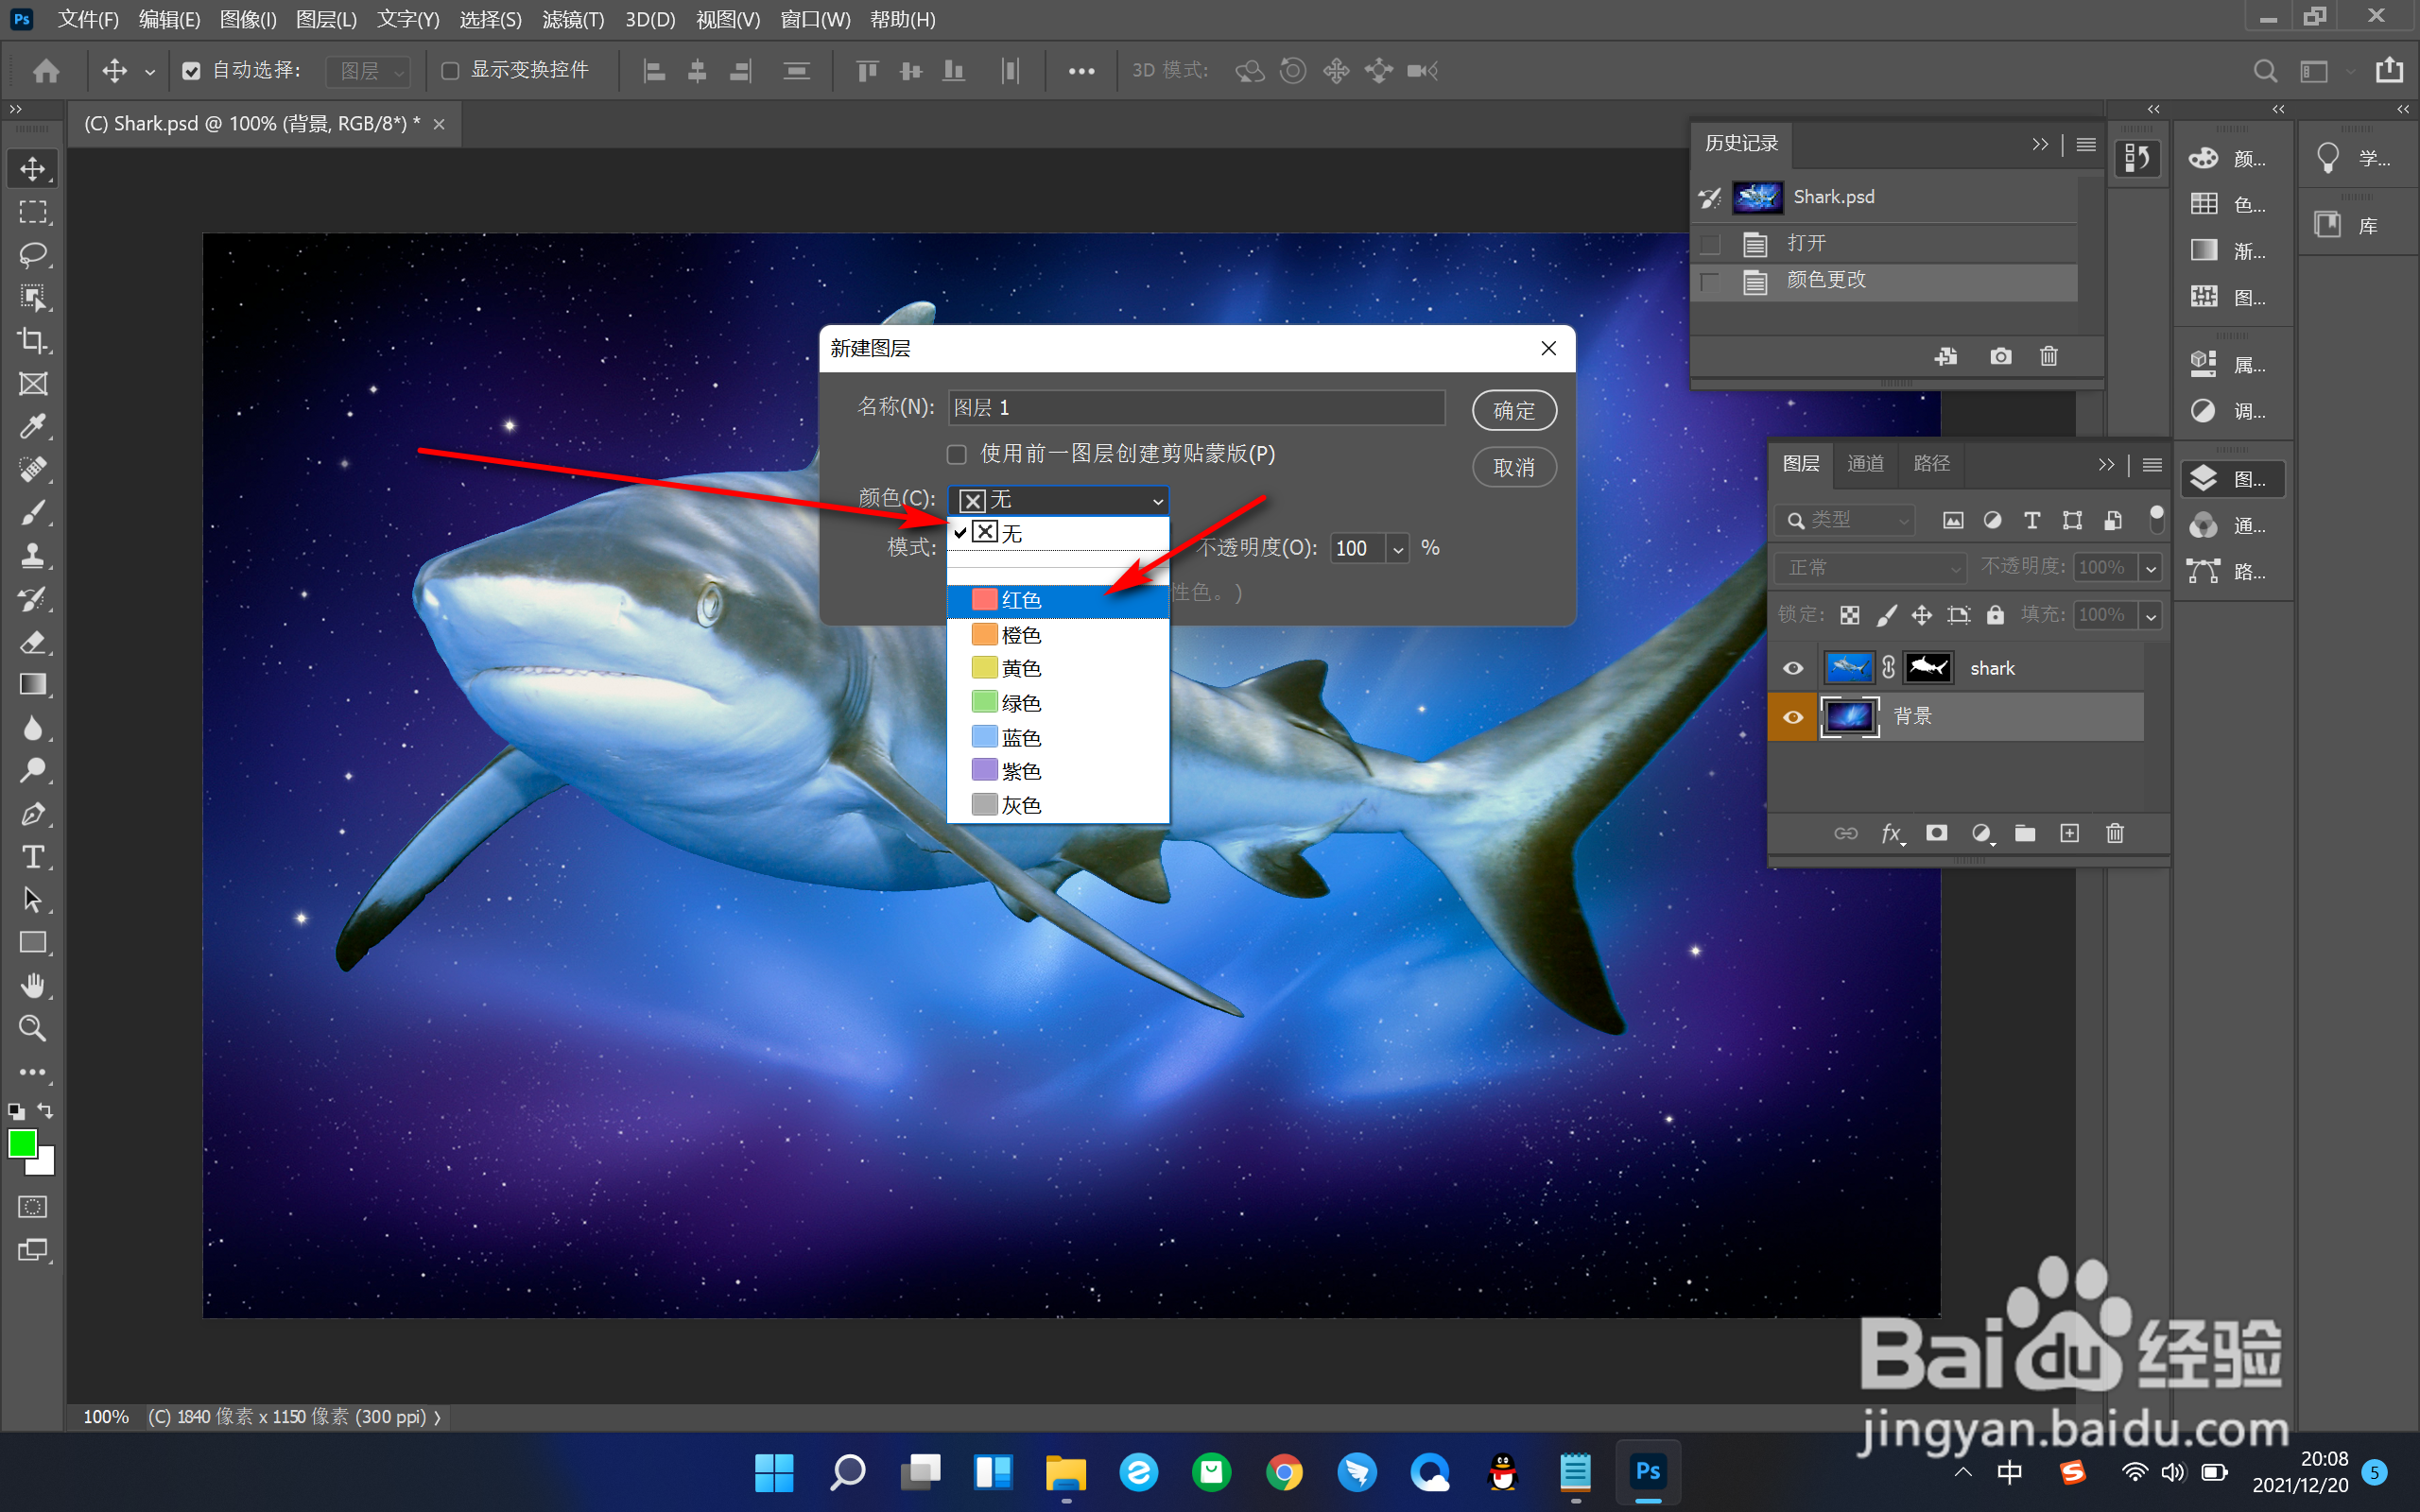
Task: Choose 红色 in the color list
Action: 1058,600
